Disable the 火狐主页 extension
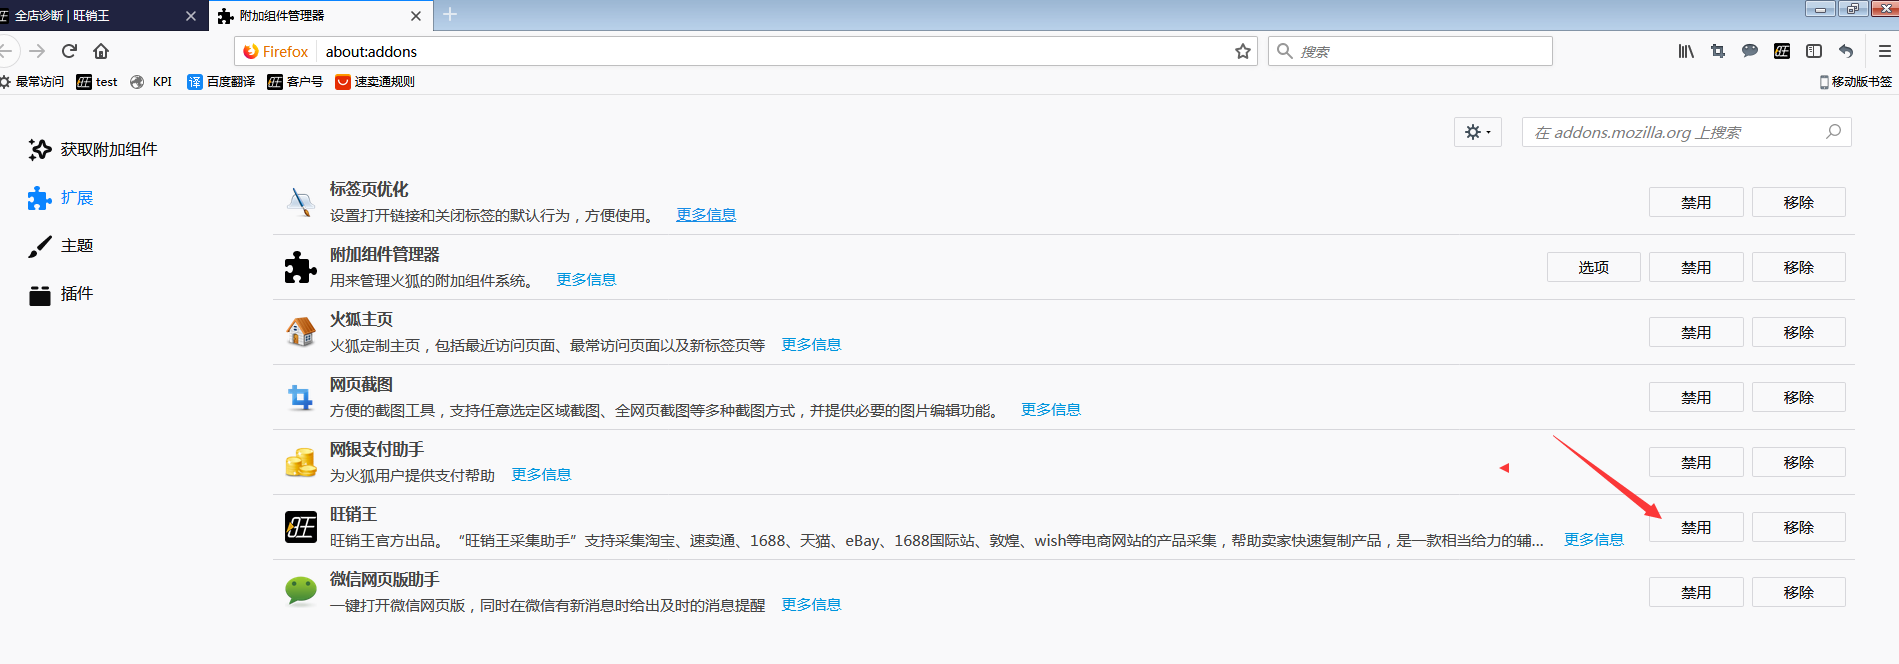 coord(1696,332)
